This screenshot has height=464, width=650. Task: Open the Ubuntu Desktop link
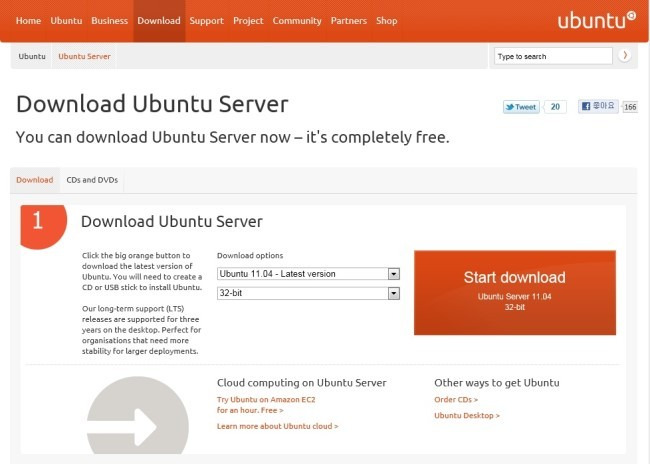point(467,415)
